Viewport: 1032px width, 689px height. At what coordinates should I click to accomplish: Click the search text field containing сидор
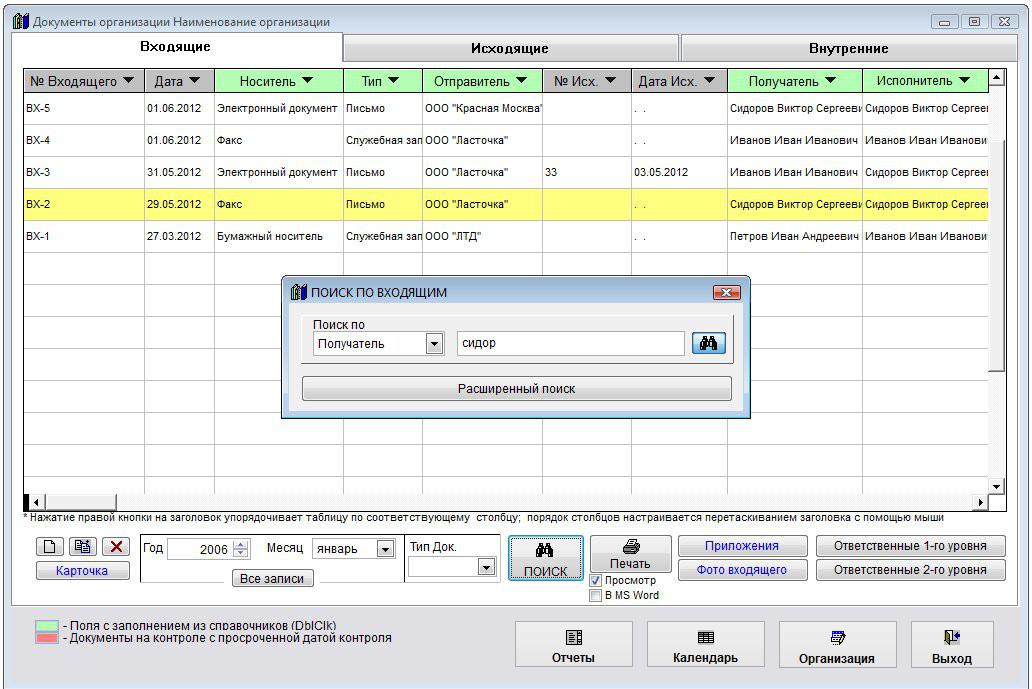point(569,344)
